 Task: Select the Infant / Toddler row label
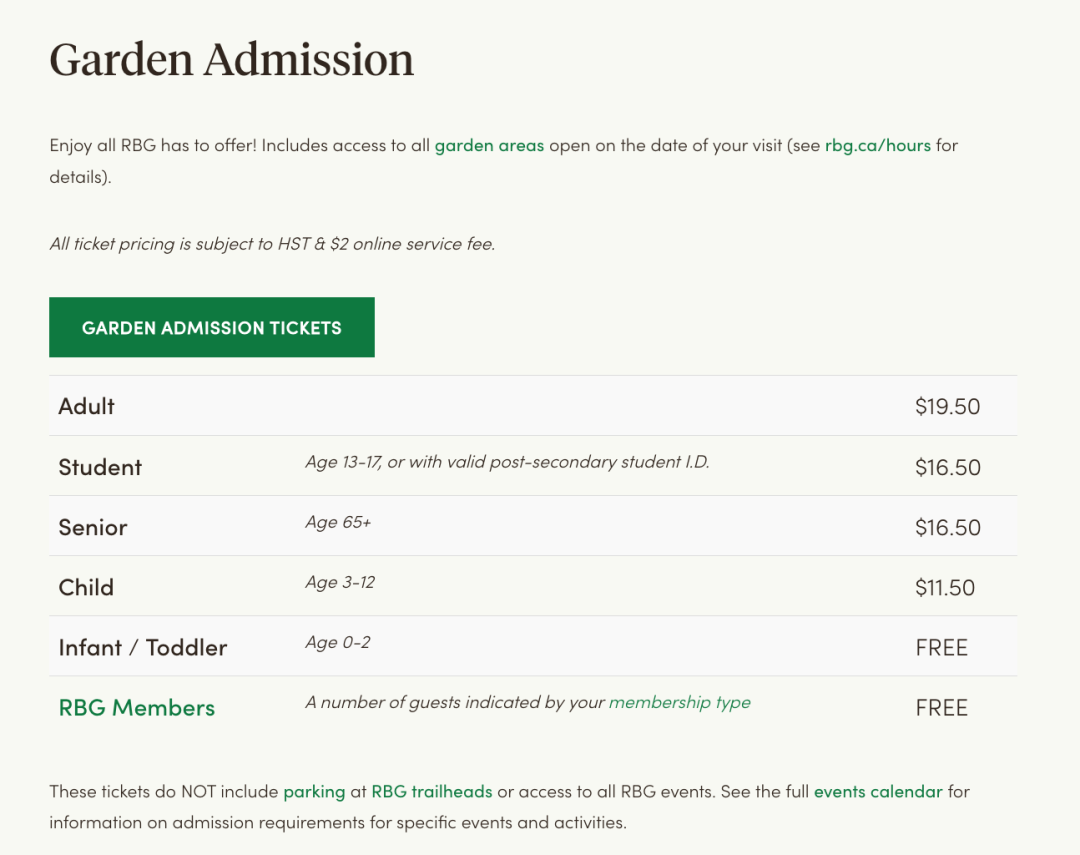point(143,648)
